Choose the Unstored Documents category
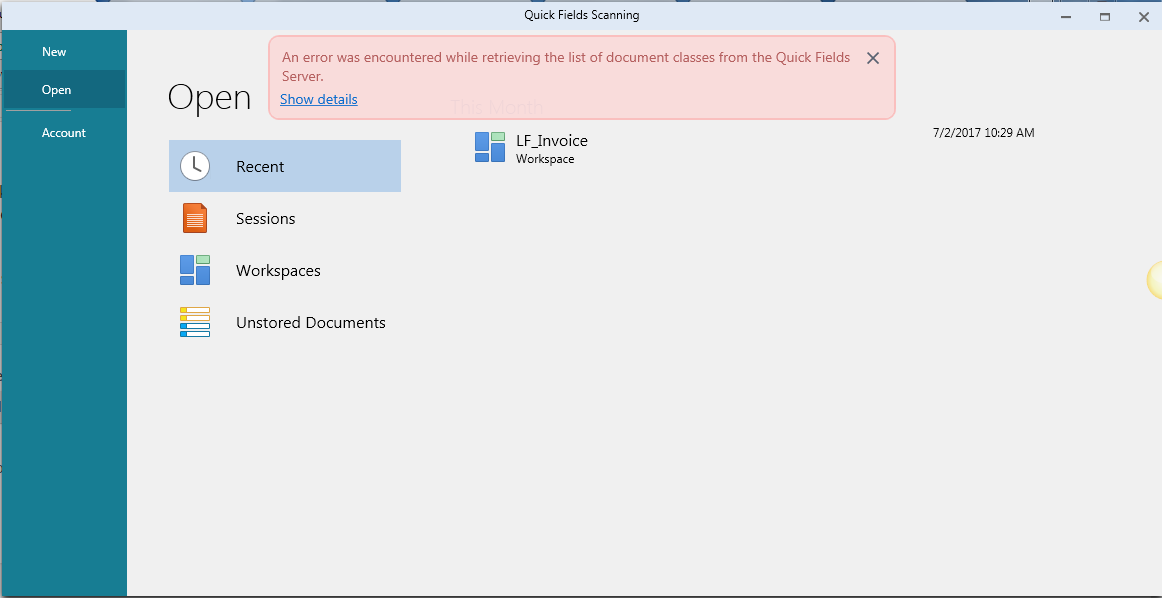Screen dimensions: 1162x598 click(285, 322)
